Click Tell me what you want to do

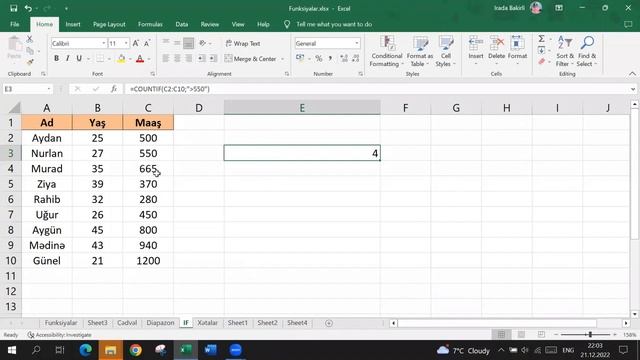[334, 24]
